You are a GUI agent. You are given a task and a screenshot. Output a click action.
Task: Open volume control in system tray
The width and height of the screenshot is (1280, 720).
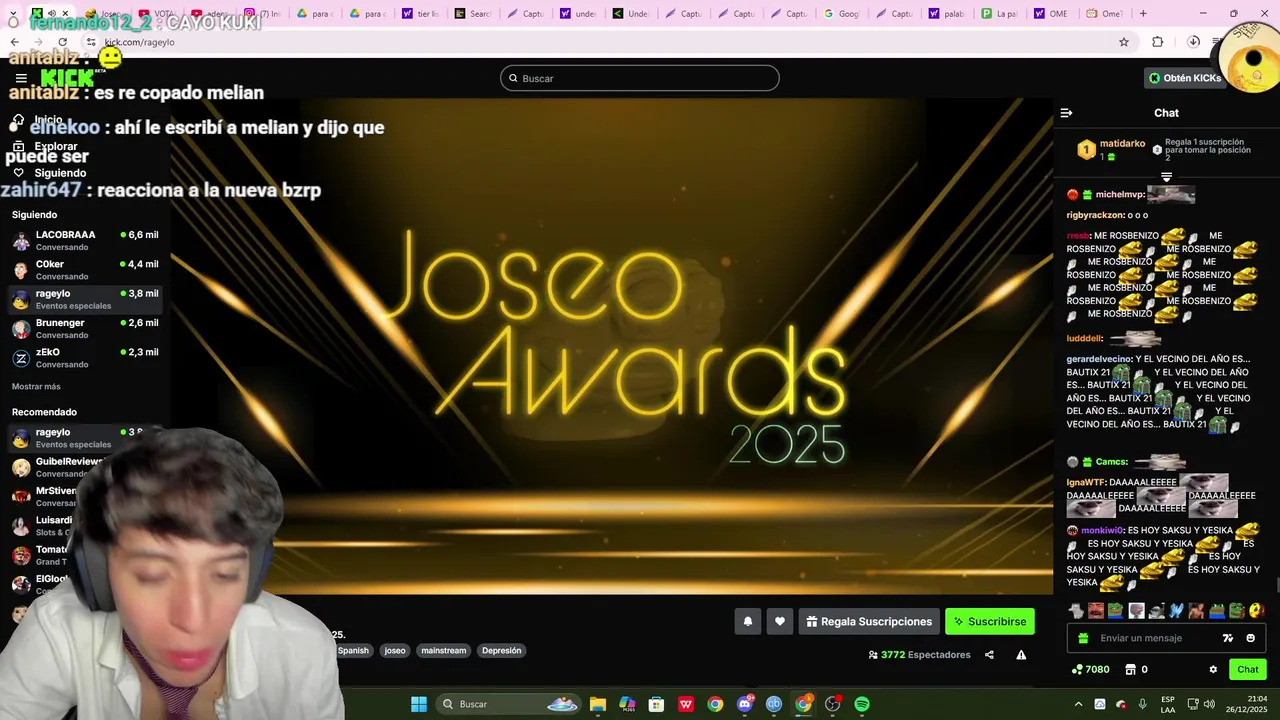(1210, 704)
